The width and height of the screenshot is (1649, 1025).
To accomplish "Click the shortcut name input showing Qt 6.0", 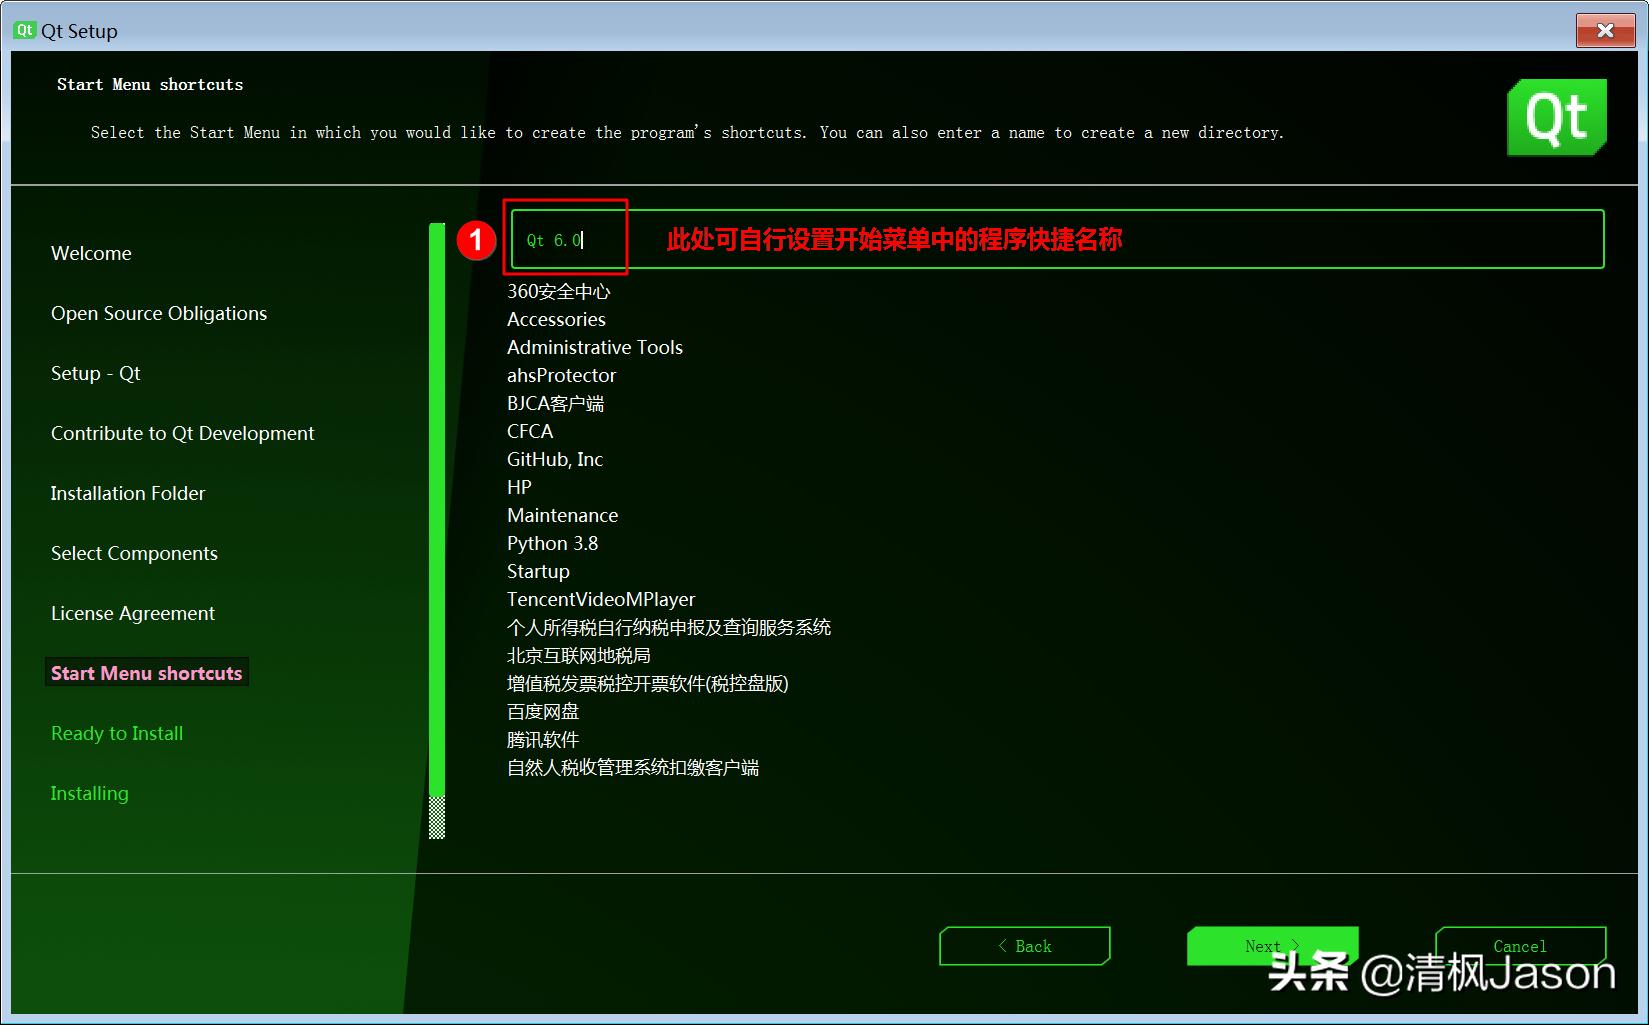I will [x=566, y=240].
